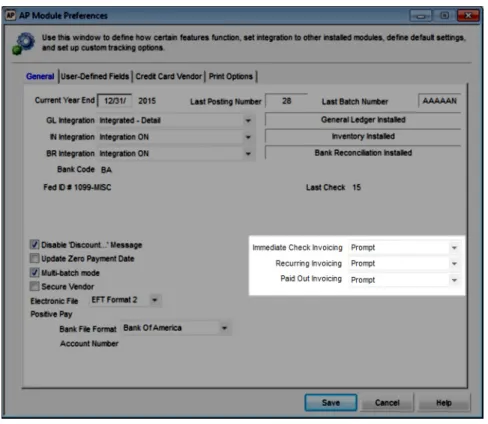Open Help for this window
The height and width of the screenshot is (424, 488).
tap(444, 403)
